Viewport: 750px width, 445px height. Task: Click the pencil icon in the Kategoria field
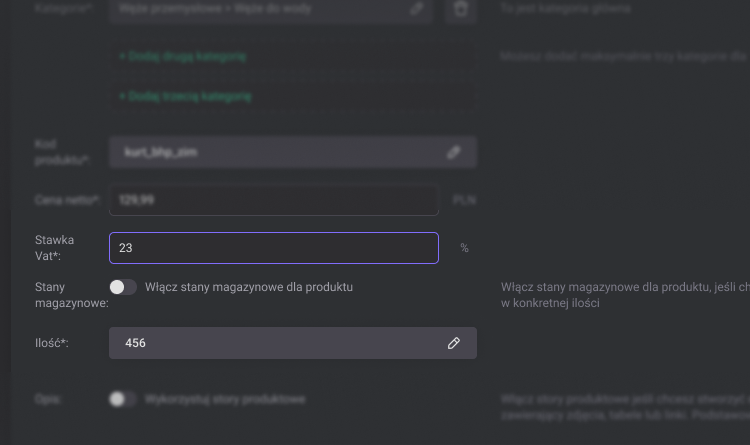(417, 9)
